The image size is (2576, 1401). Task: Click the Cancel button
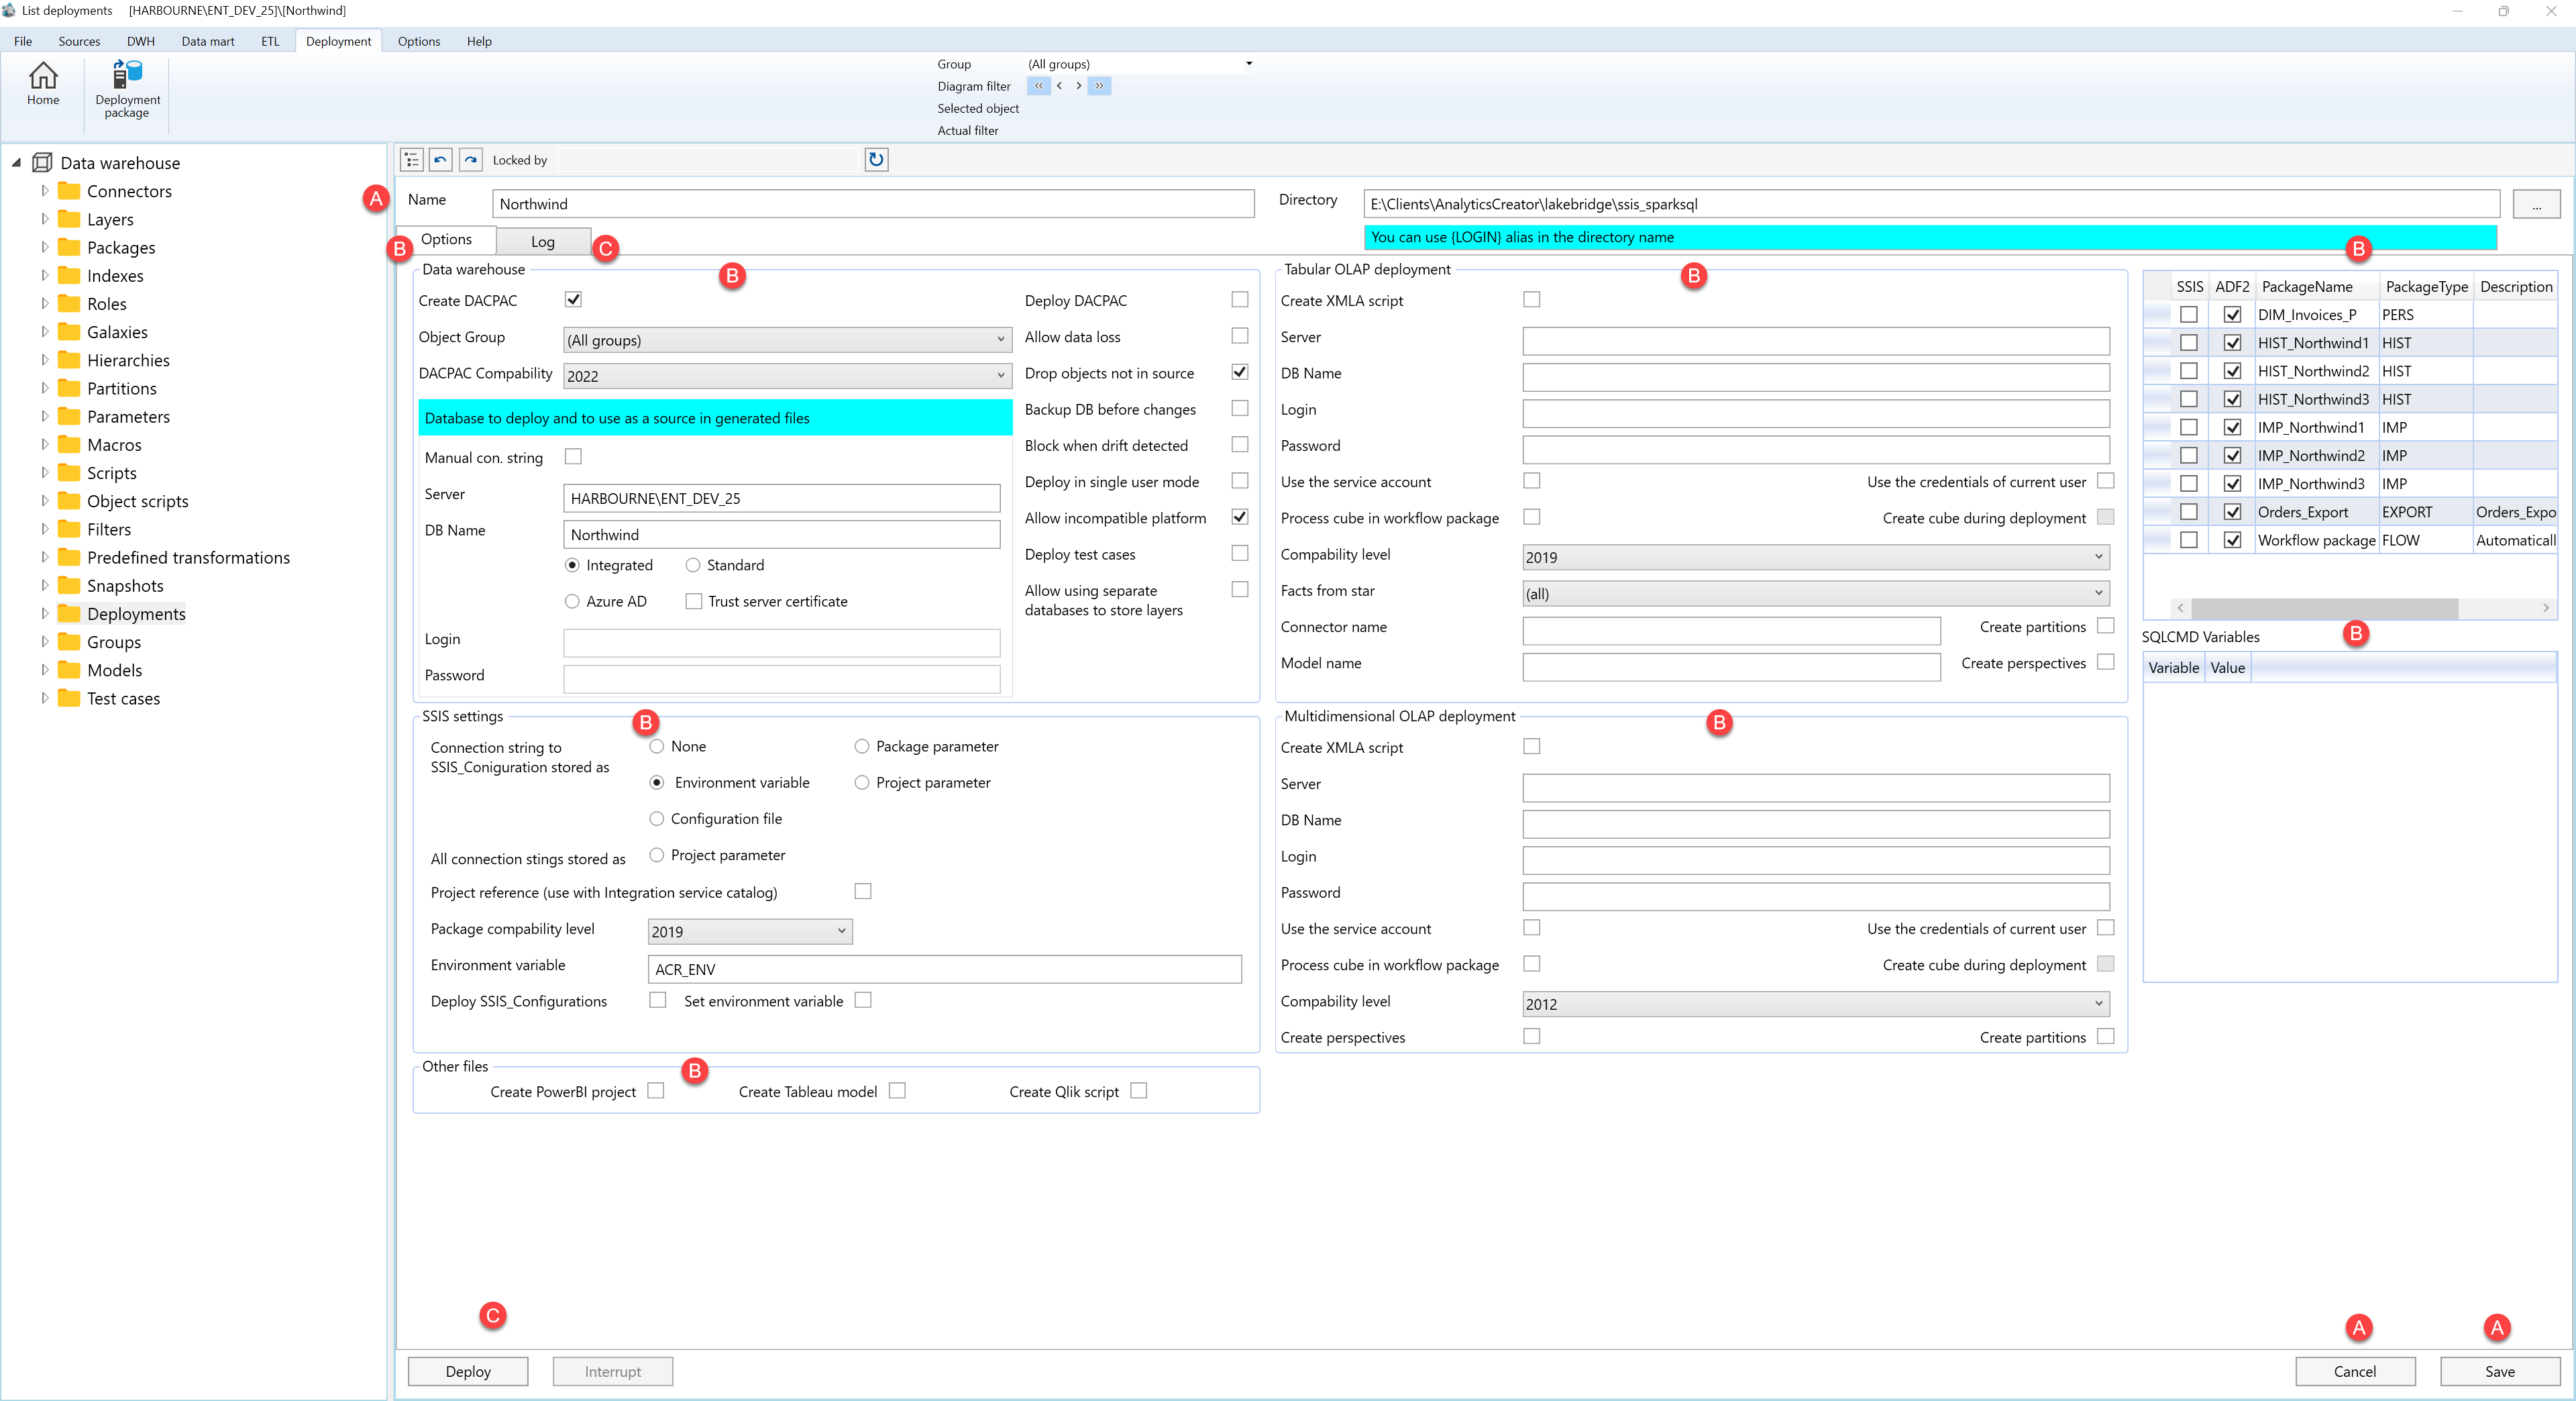(x=2355, y=1371)
